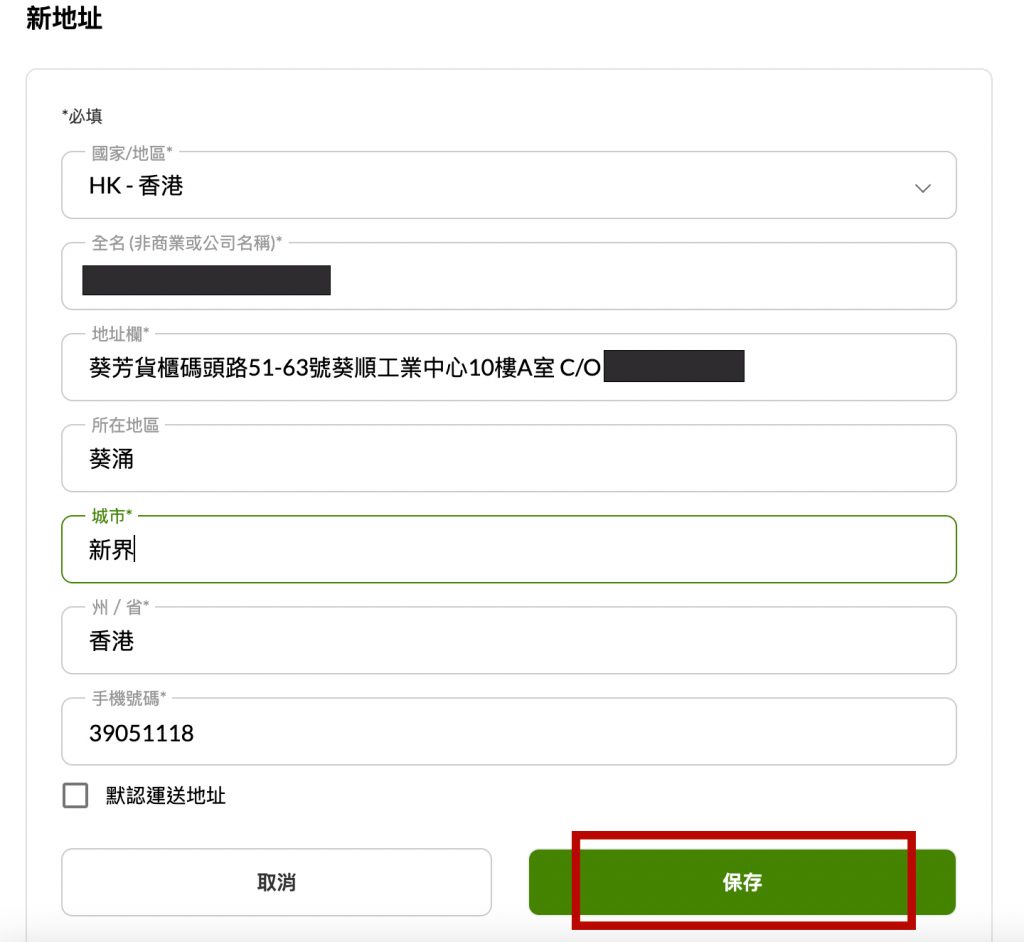
Task: Click the 默認運送地址 label text
Action: (x=166, y=796)
